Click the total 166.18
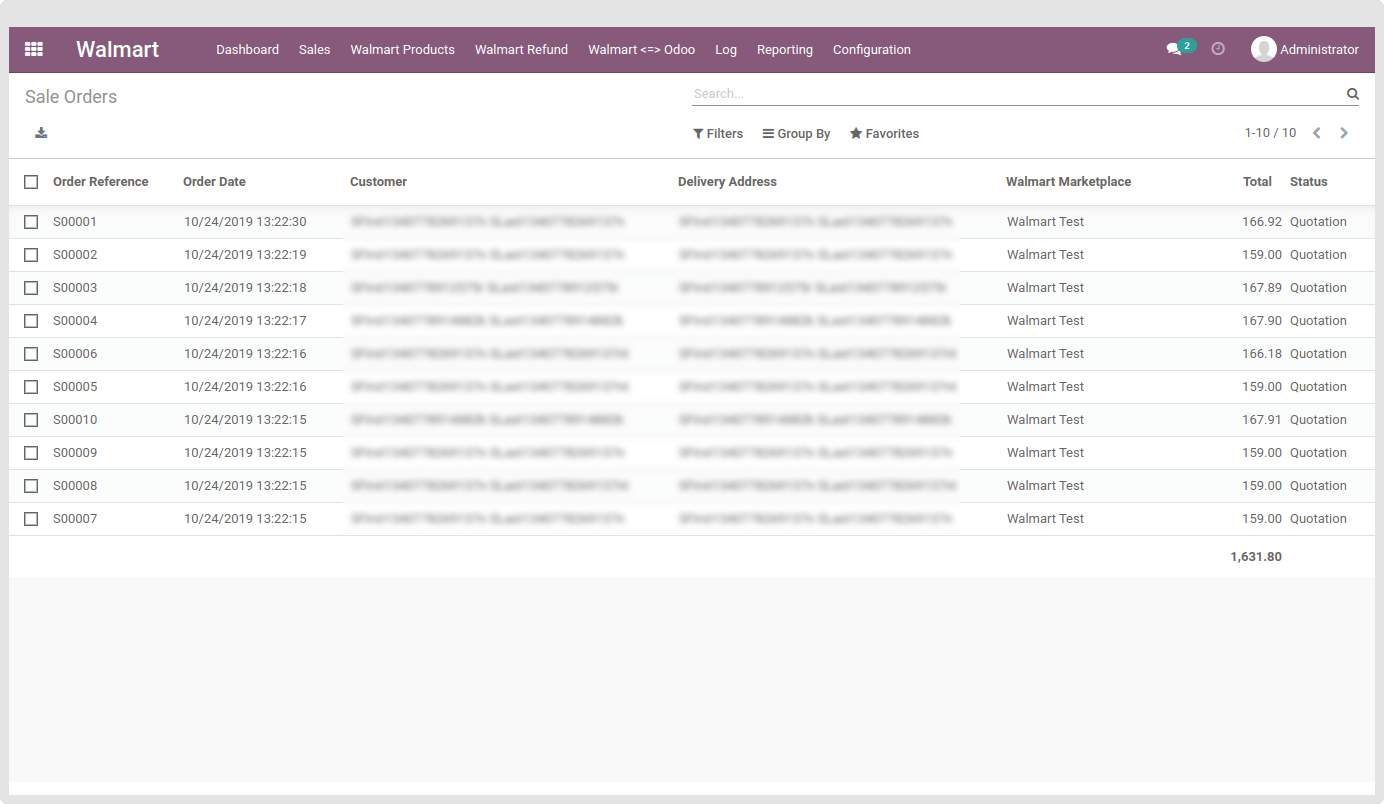Image resolution: width=1384 pixels, height=804 pixels. [x=1262, y=354]
